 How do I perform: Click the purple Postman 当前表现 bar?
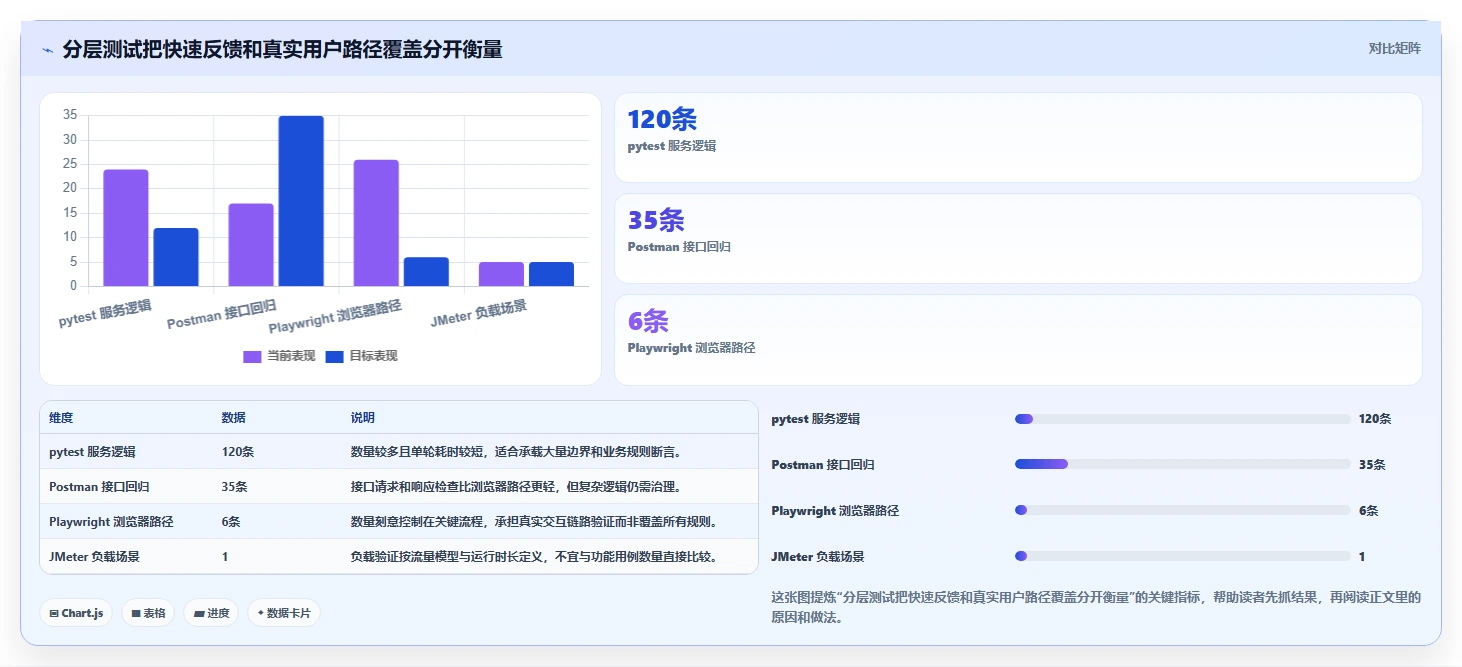[251, 245]
